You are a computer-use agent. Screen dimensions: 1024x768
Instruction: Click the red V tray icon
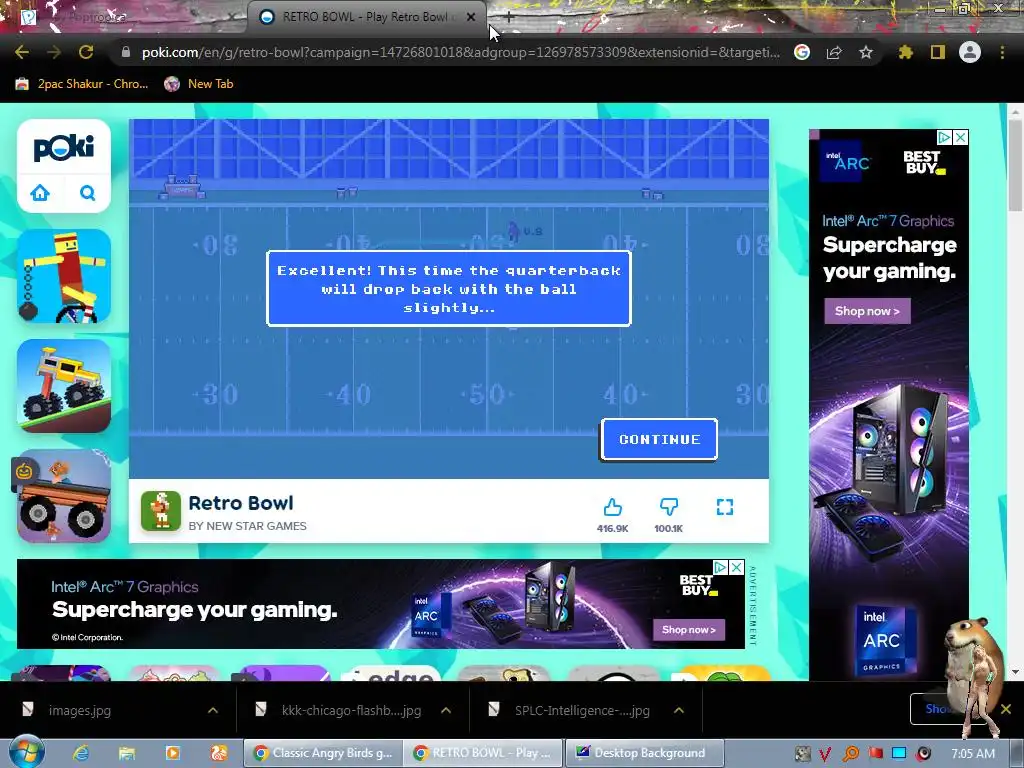[x=825, y=754]
